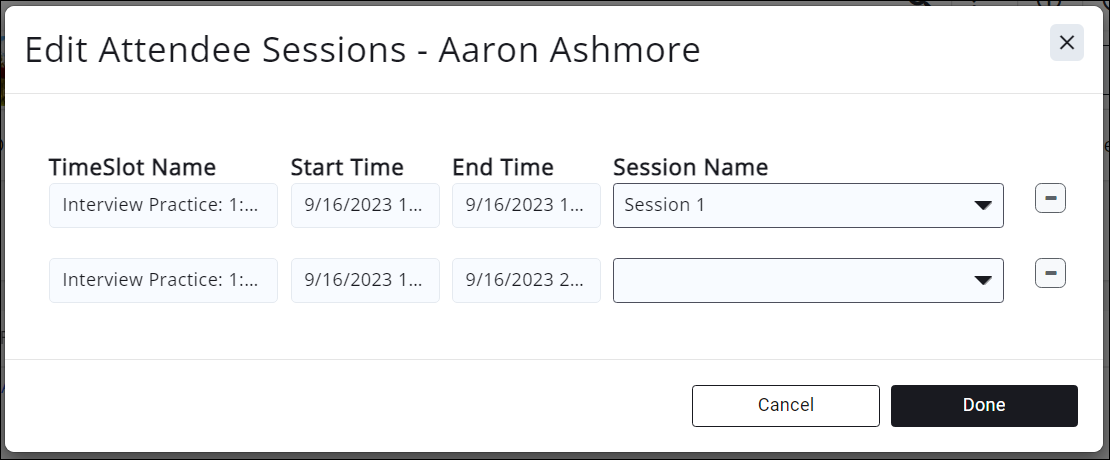The width and height of the screenshot is (1110, 460).
Task: Click the Start Time column header
Action: point(347,167)
